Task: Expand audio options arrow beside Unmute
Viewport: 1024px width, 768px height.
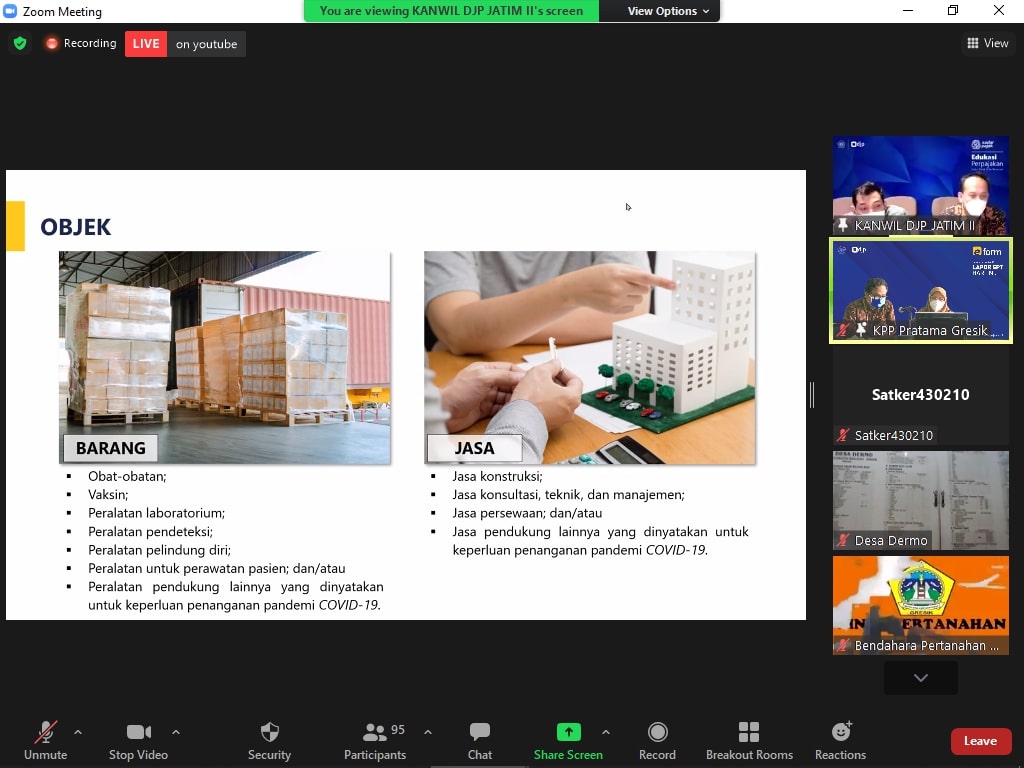Action: point(78,732)
